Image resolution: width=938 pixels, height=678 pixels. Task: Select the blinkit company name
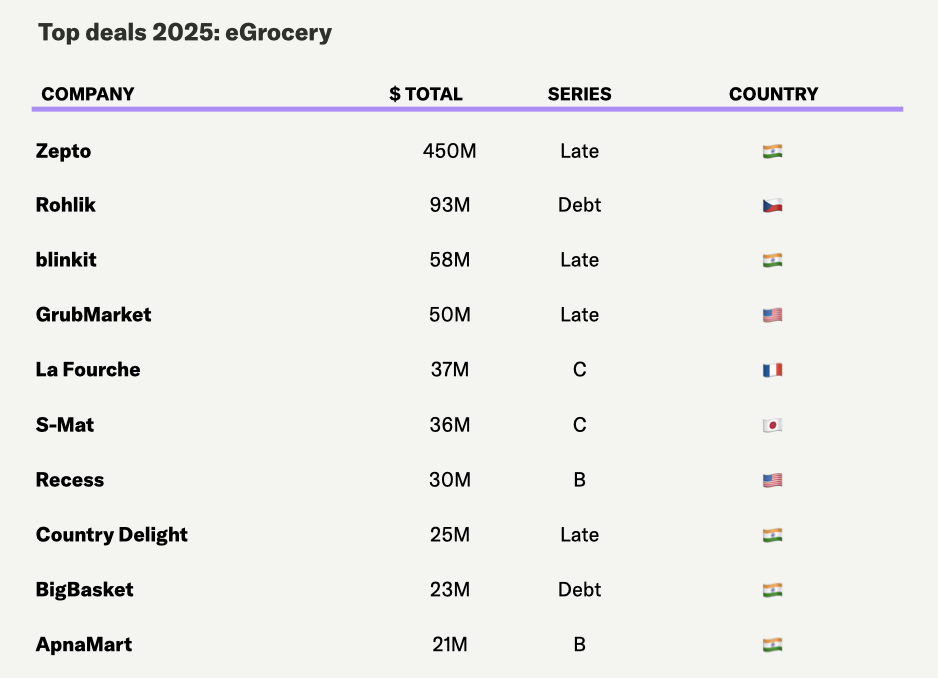point(66,260)
